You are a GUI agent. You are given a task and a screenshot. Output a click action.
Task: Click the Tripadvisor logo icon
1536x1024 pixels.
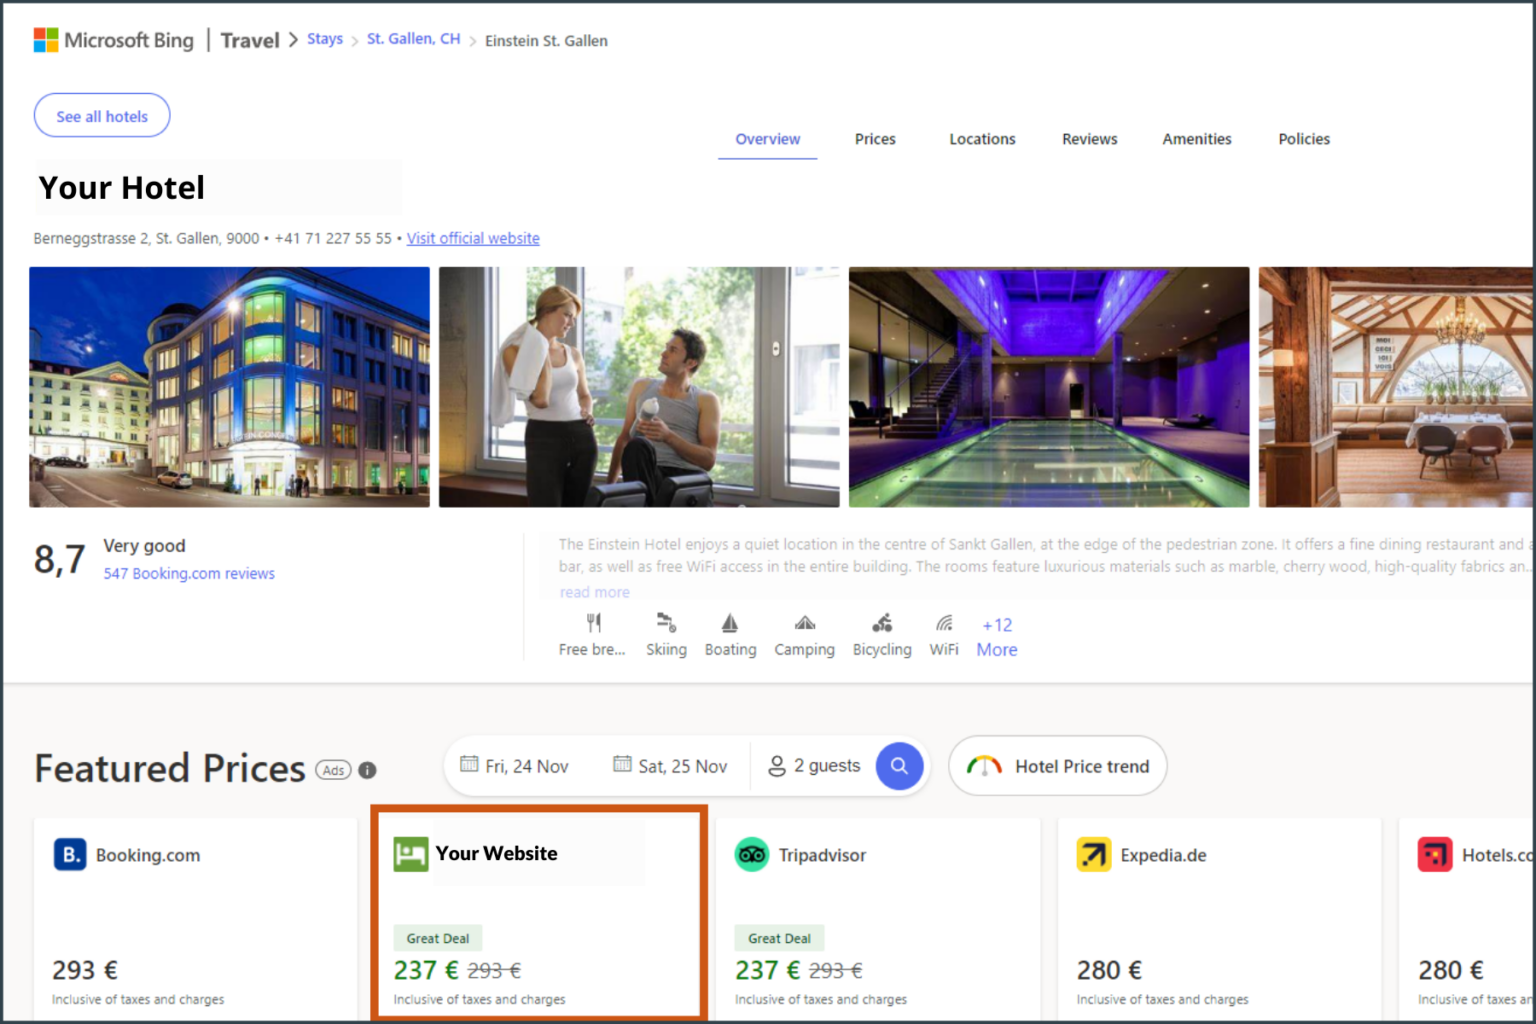(x=752, y=855)
